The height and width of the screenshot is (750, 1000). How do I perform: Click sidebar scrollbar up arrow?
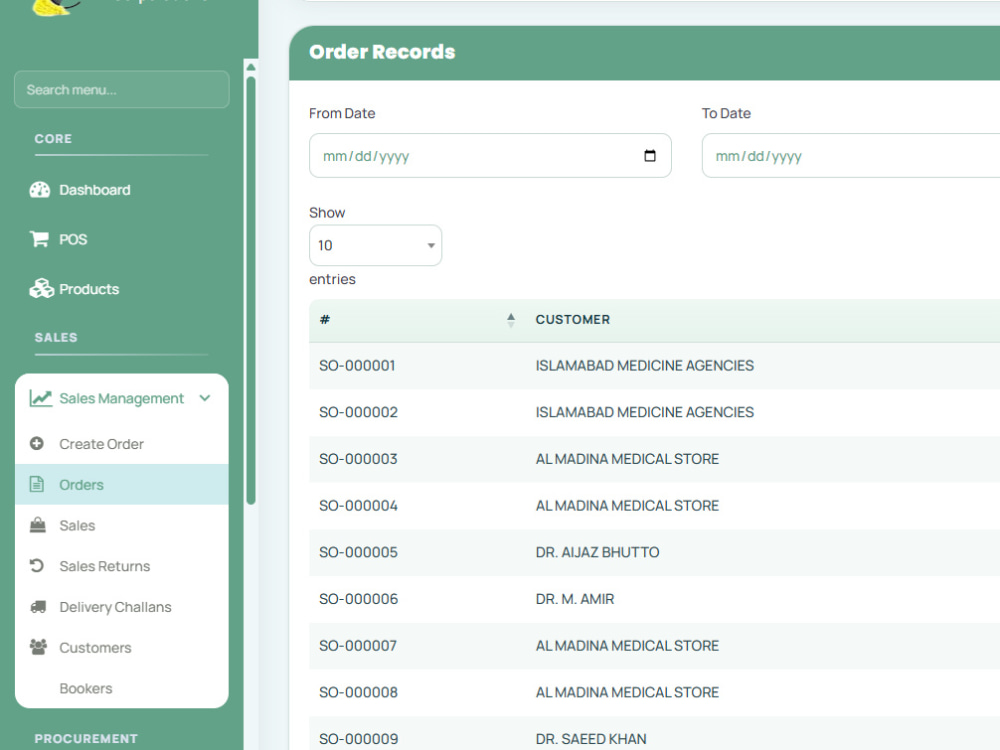(x=251, y=67)
